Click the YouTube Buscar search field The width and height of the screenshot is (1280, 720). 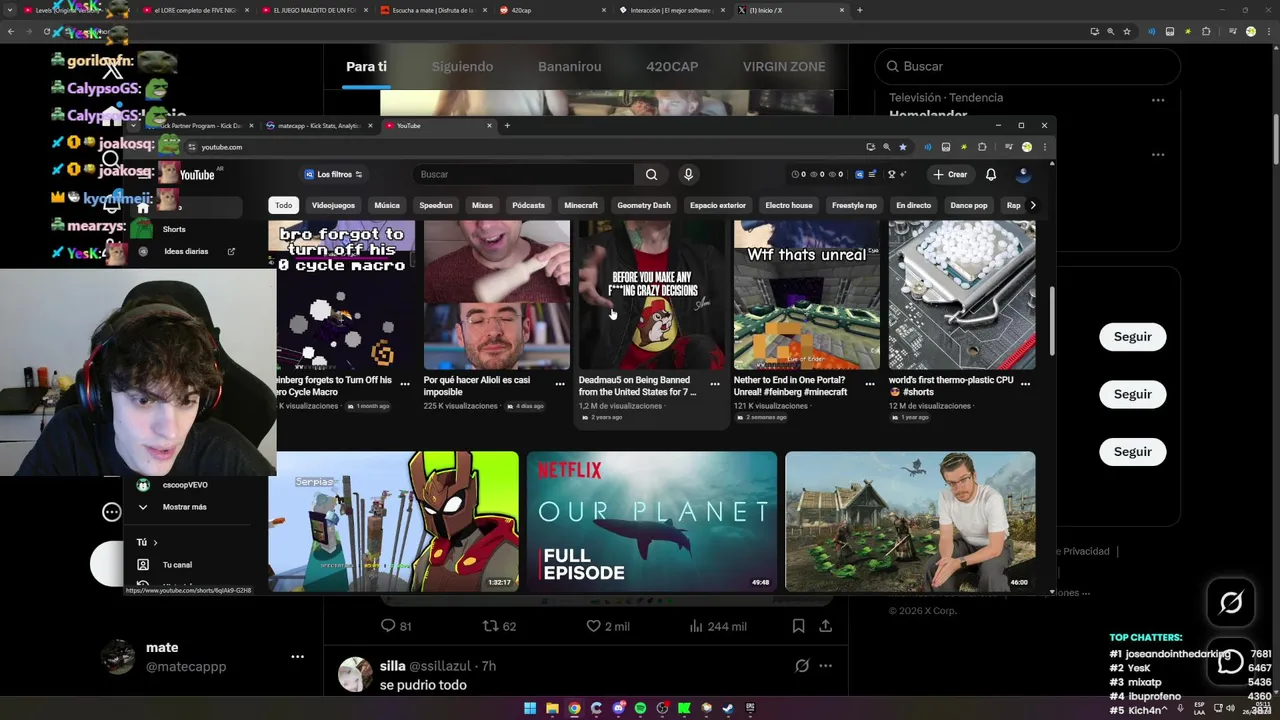pyautogui.click(x=523, y=174)
